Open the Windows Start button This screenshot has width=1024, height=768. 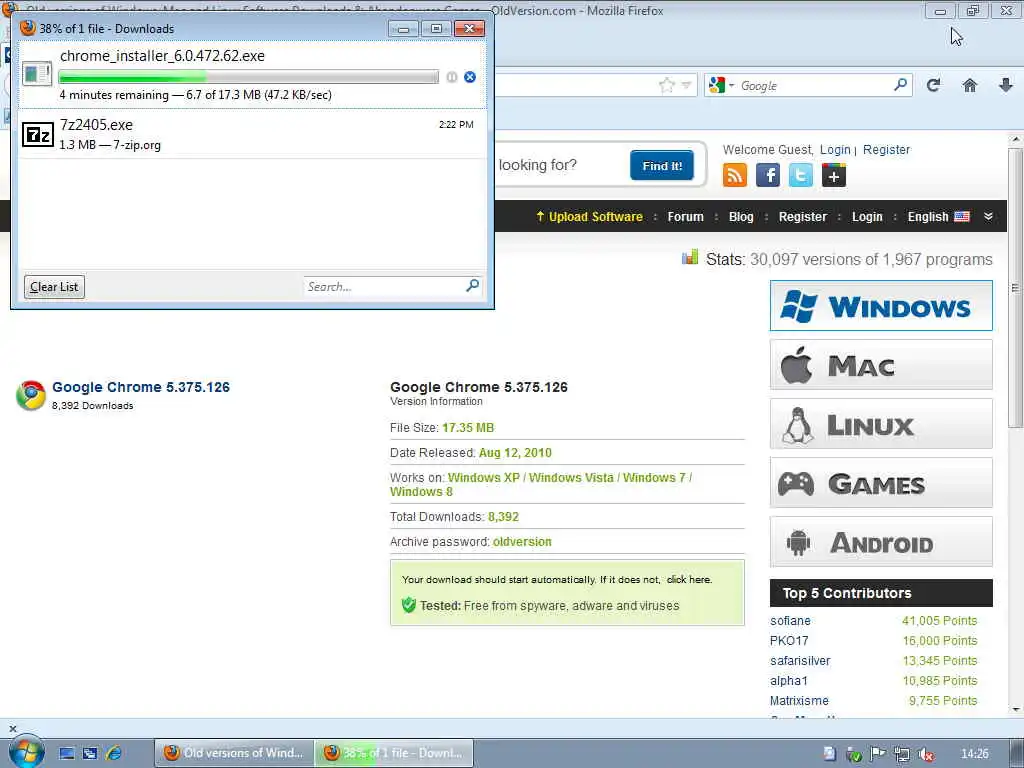tap(26, 752)
